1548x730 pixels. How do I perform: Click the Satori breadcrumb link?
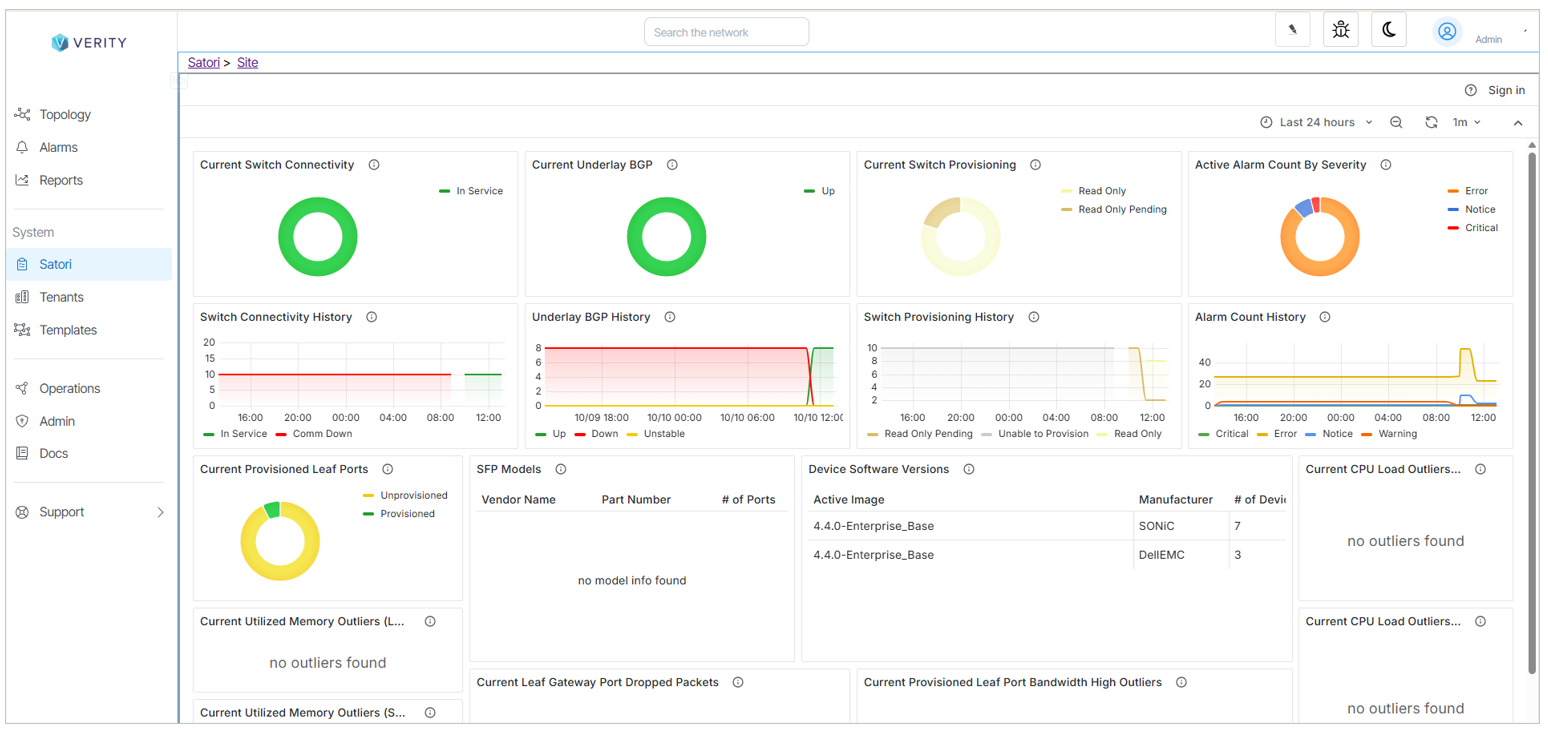pyautogui.click(x=203, y=62)
